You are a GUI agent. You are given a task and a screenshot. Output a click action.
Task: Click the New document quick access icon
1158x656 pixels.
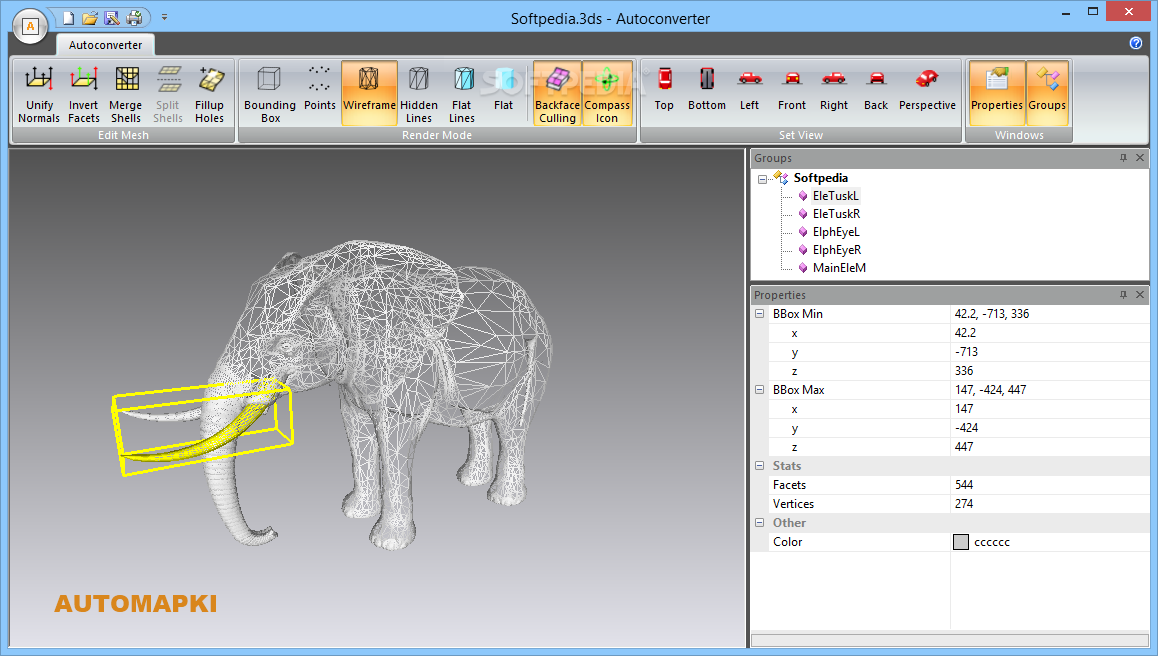(68, 17)
